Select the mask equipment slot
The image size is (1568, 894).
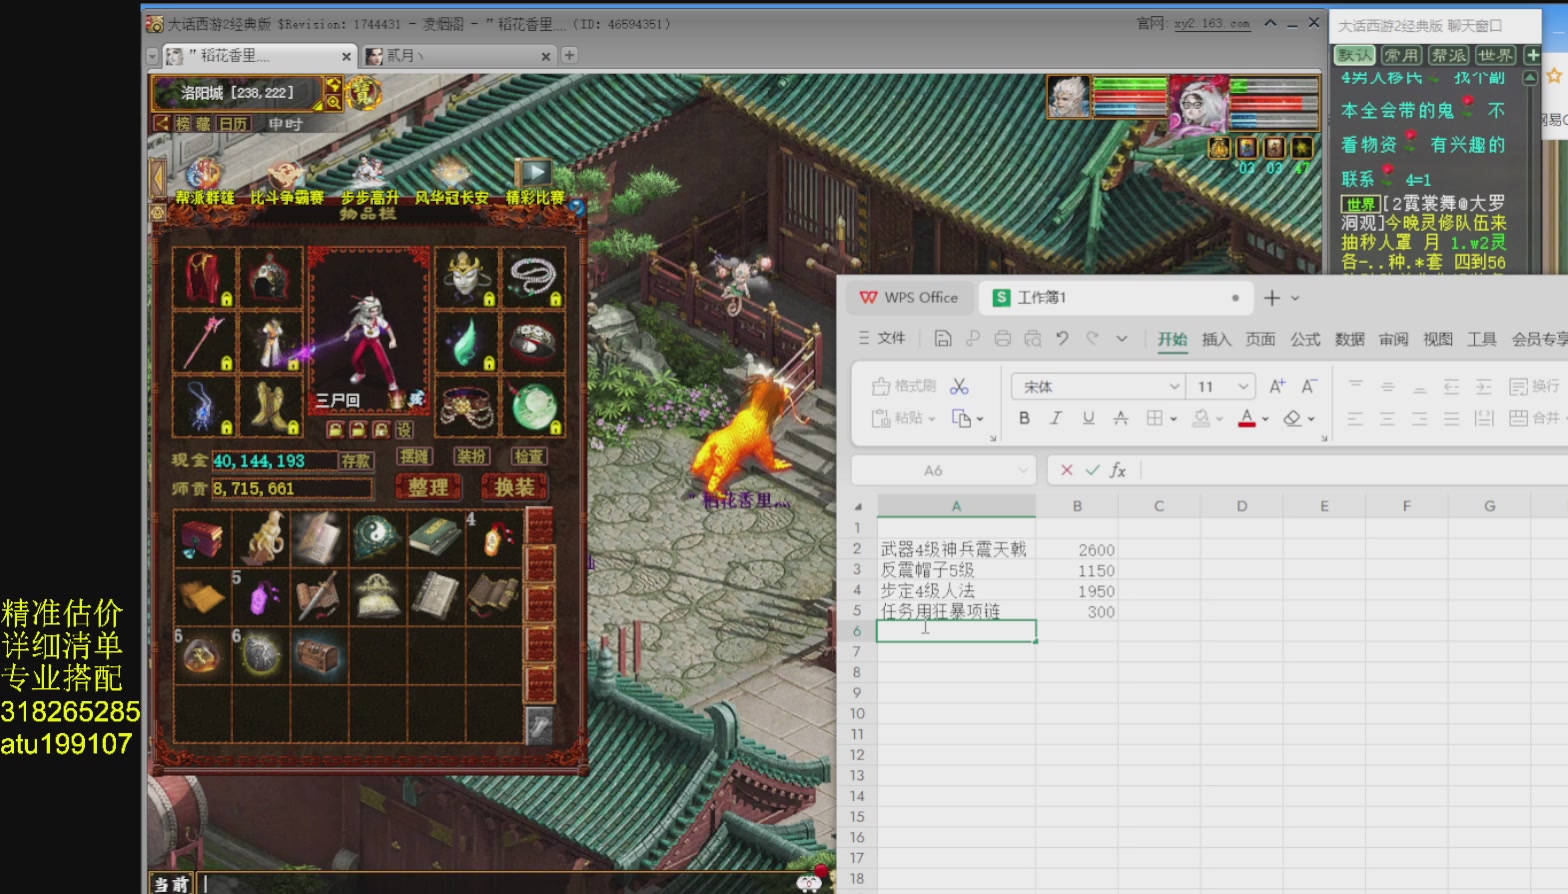(x=466, y=277)
